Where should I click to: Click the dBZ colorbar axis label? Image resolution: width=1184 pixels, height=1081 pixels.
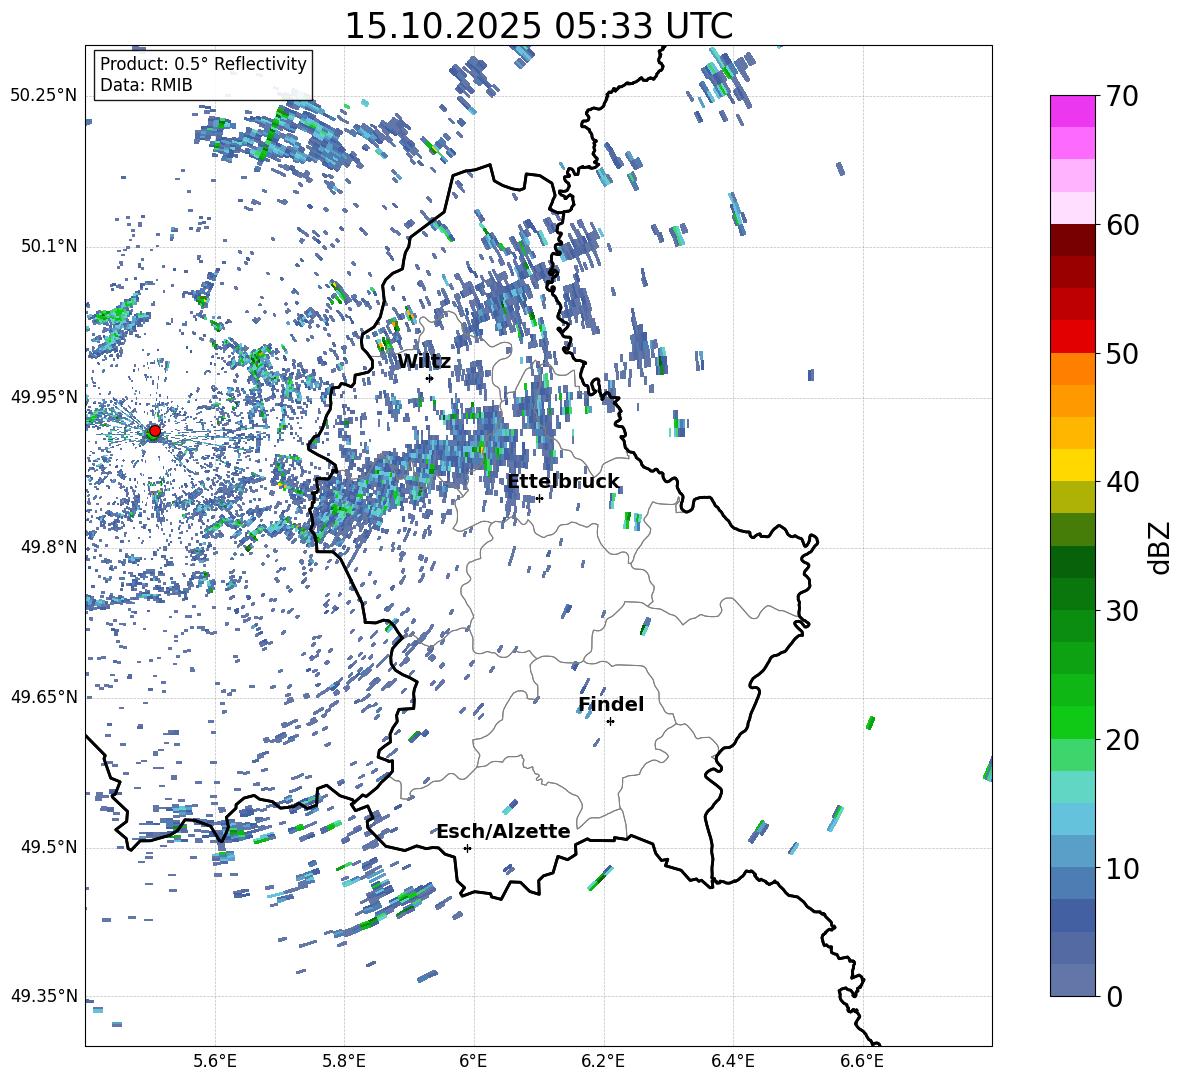1158,547
